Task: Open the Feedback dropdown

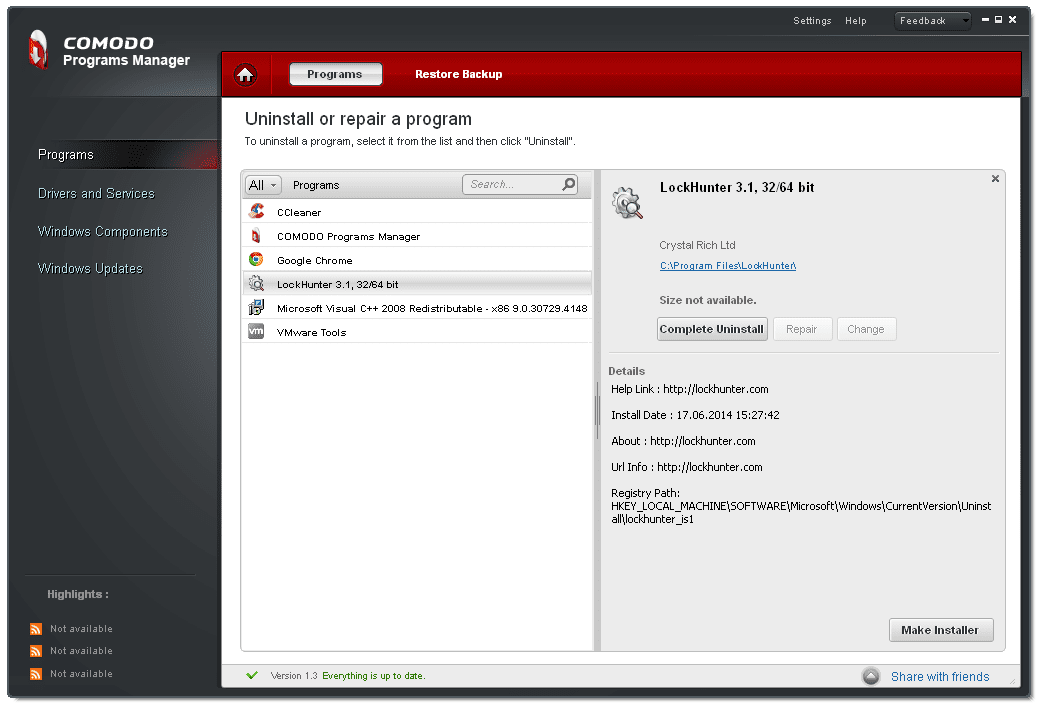Action: click(x=933, y=21)
